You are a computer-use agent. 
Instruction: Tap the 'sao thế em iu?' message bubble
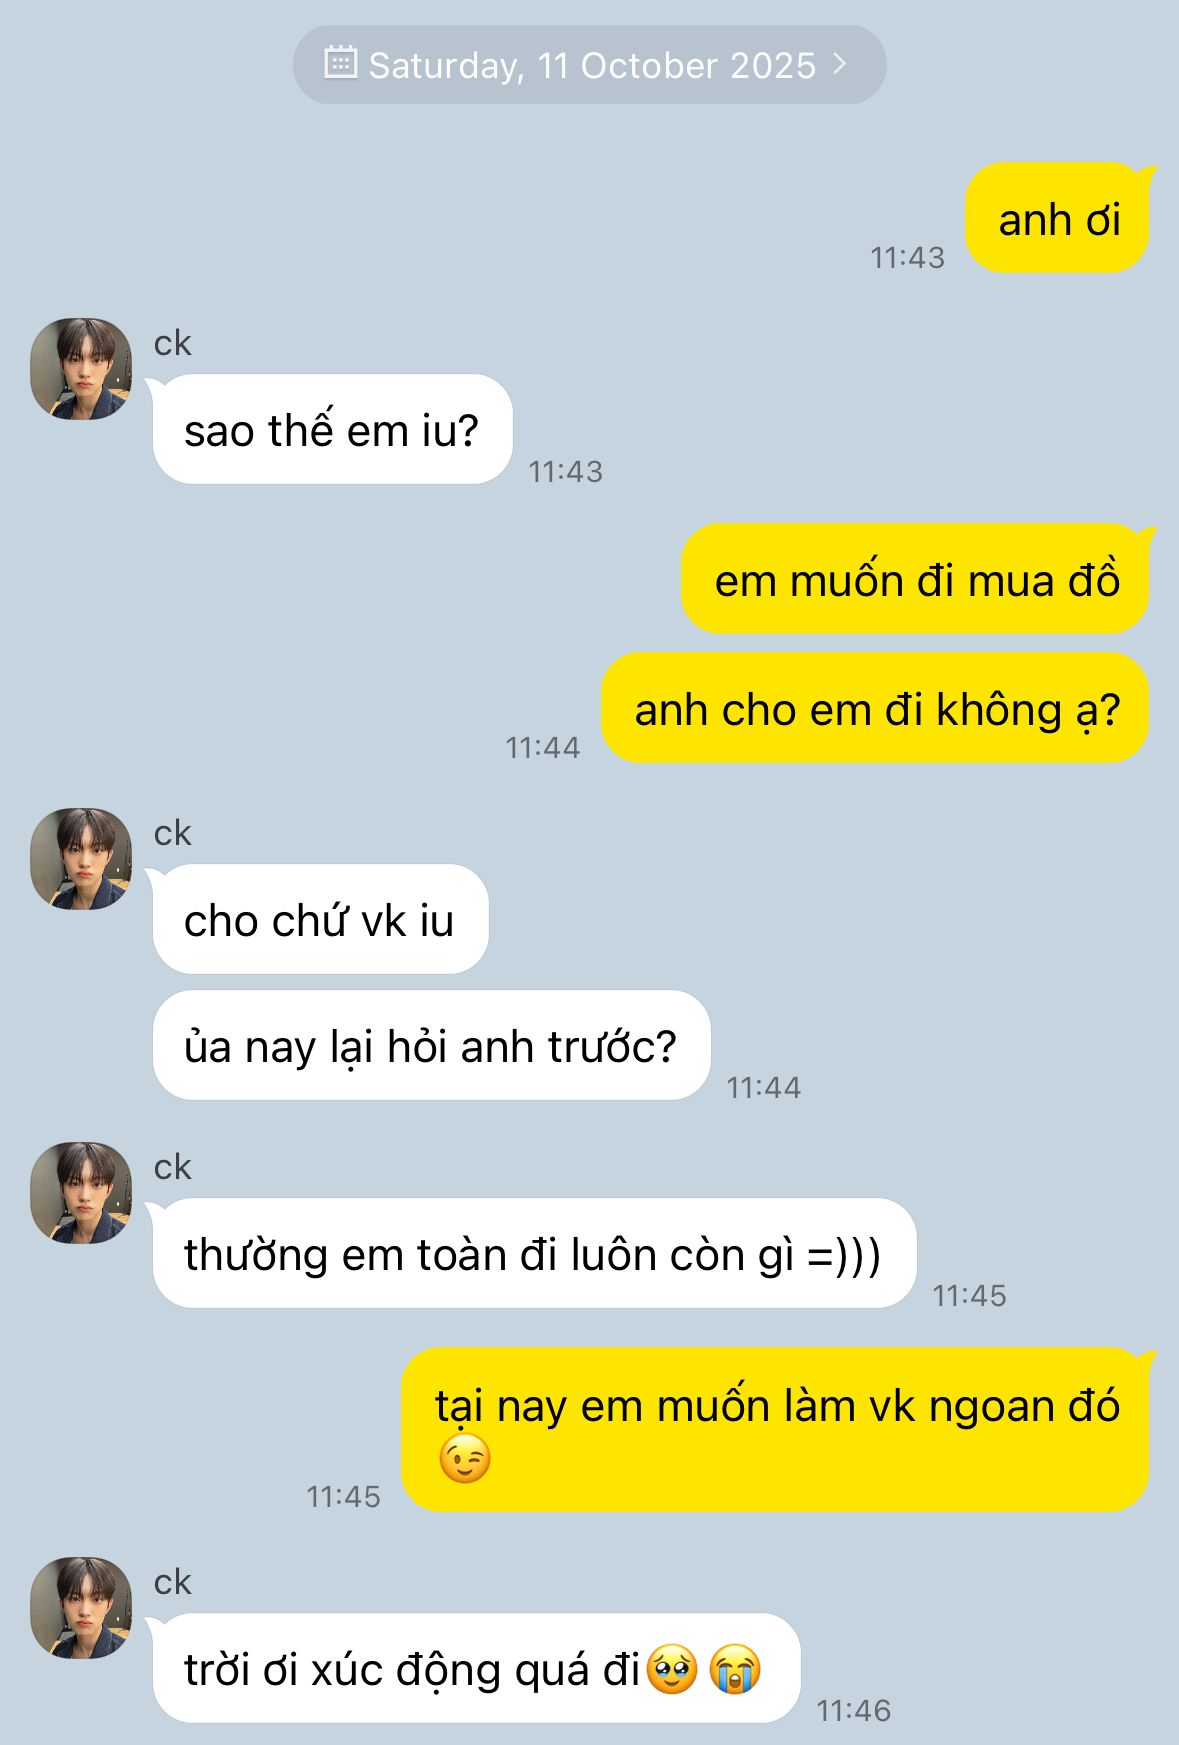tap(332, 430)
